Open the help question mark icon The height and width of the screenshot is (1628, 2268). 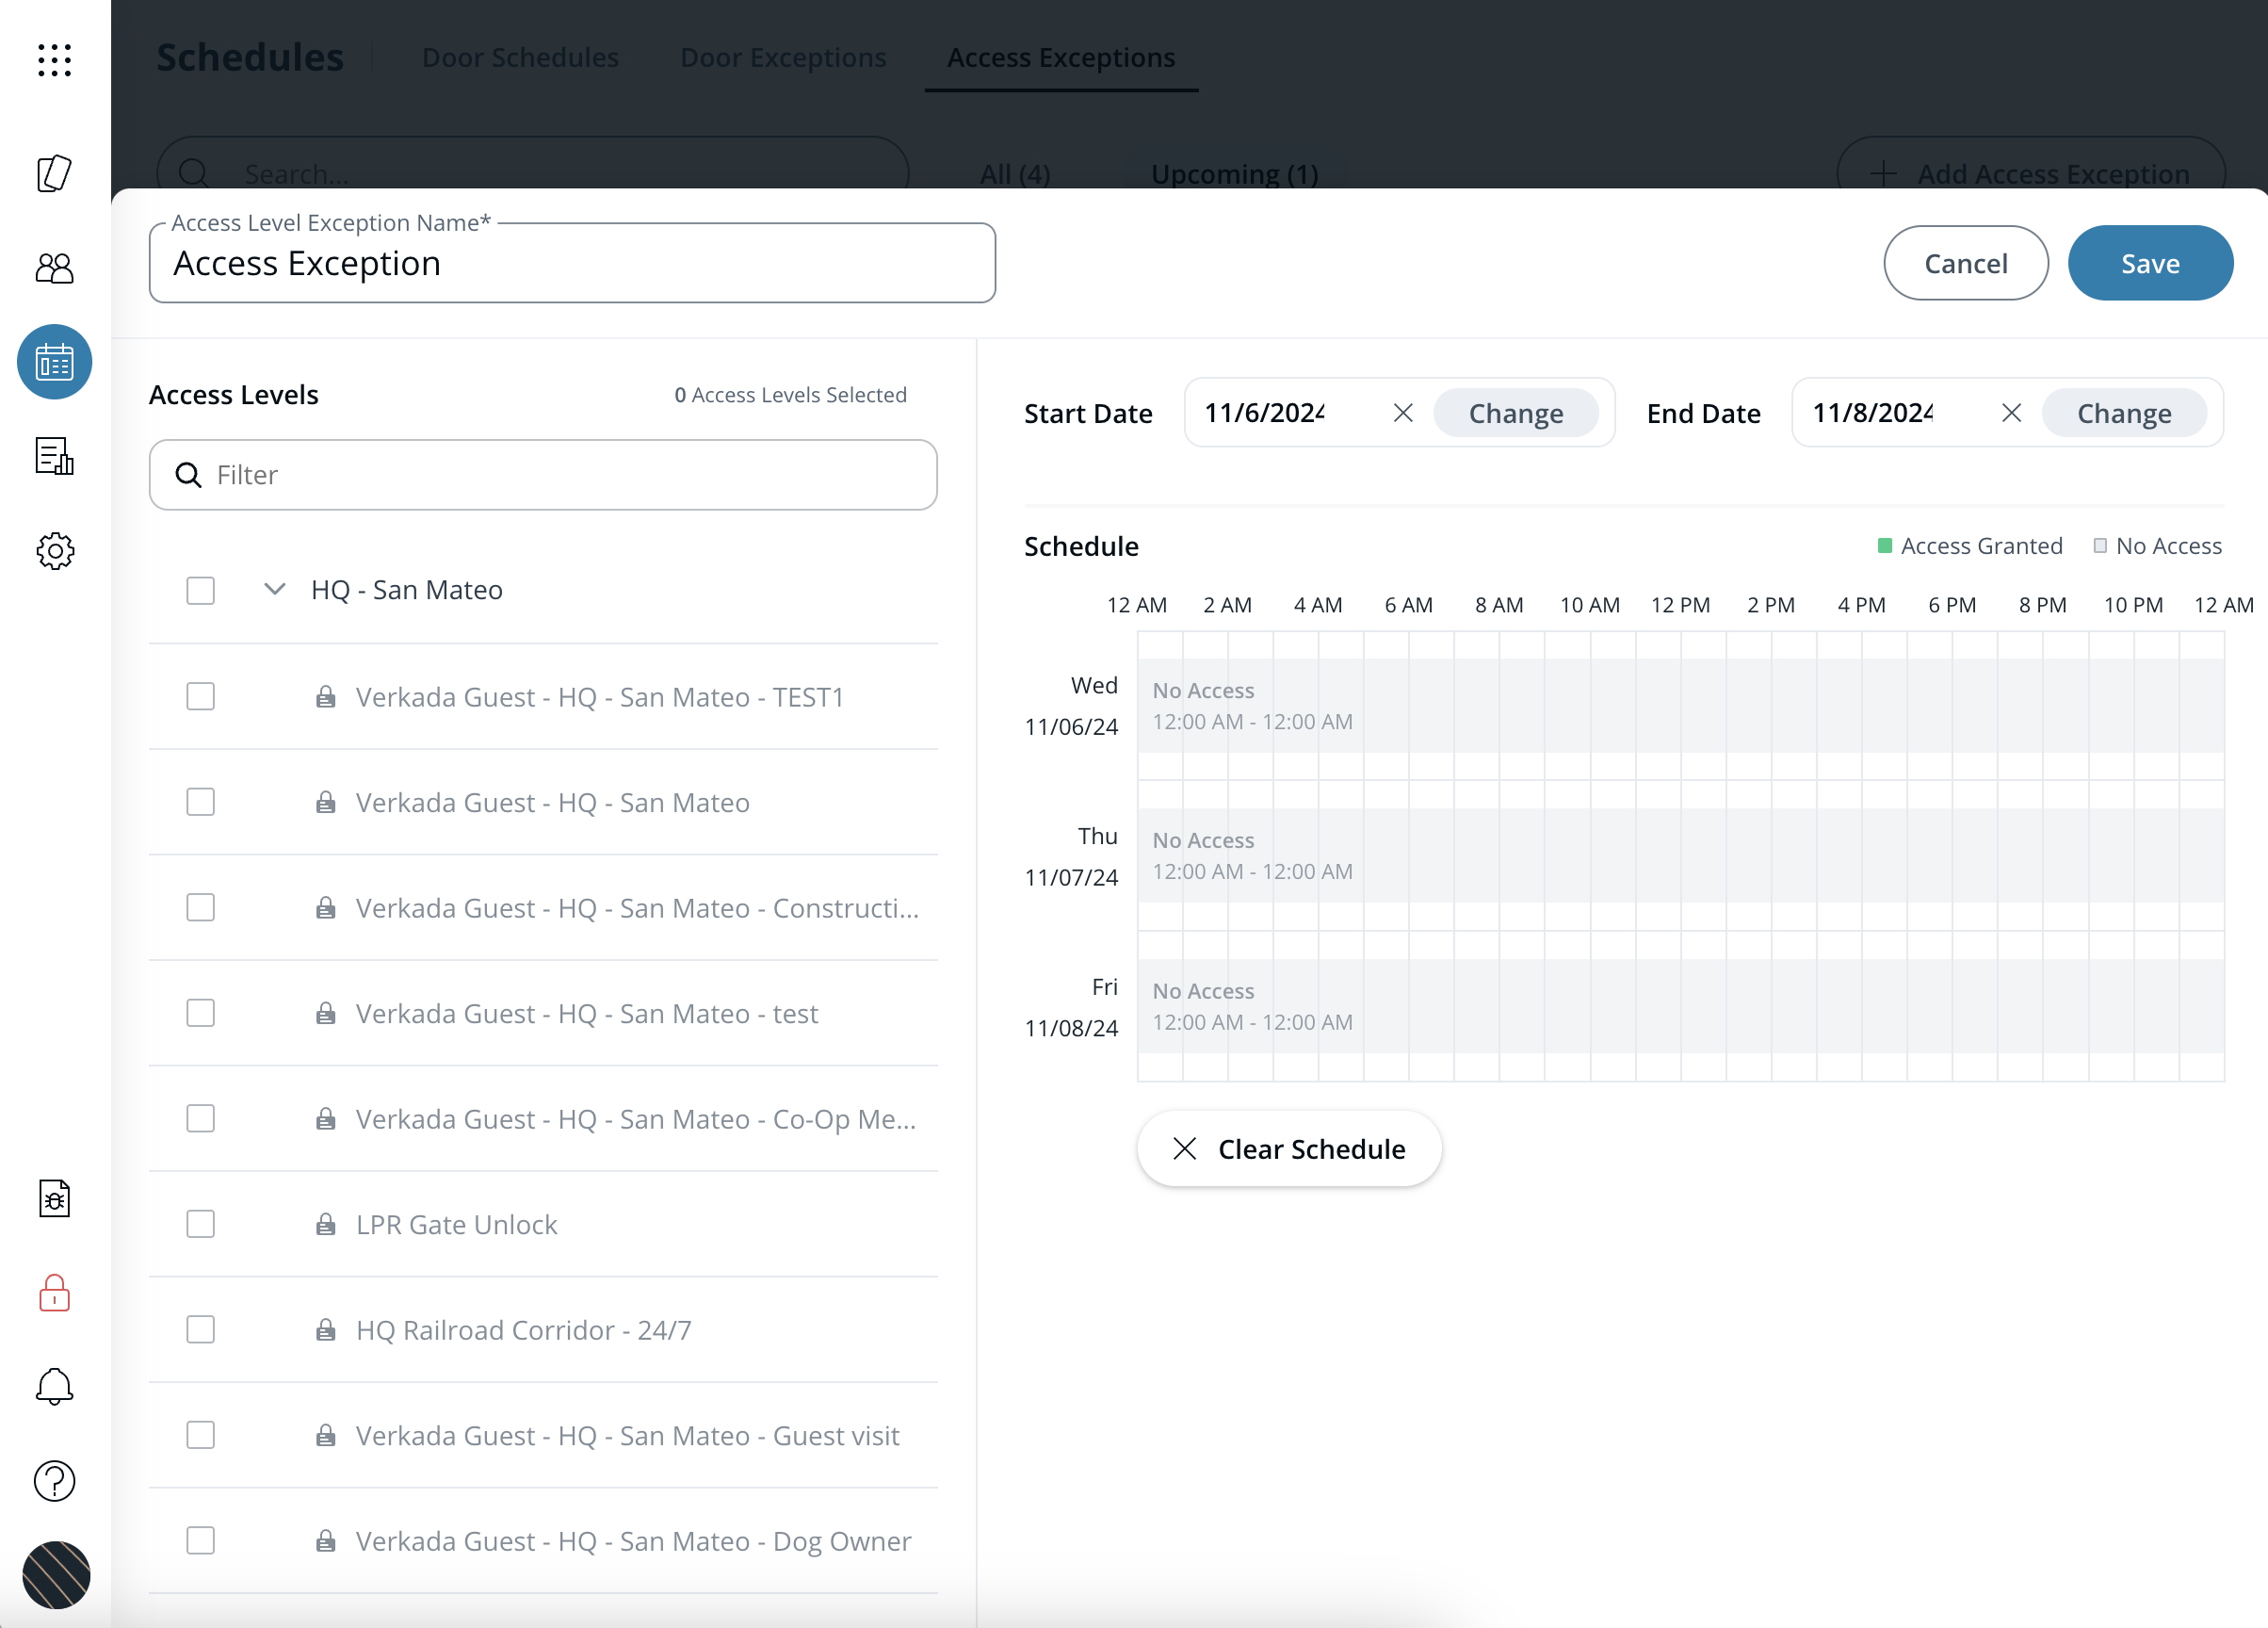54,1481
